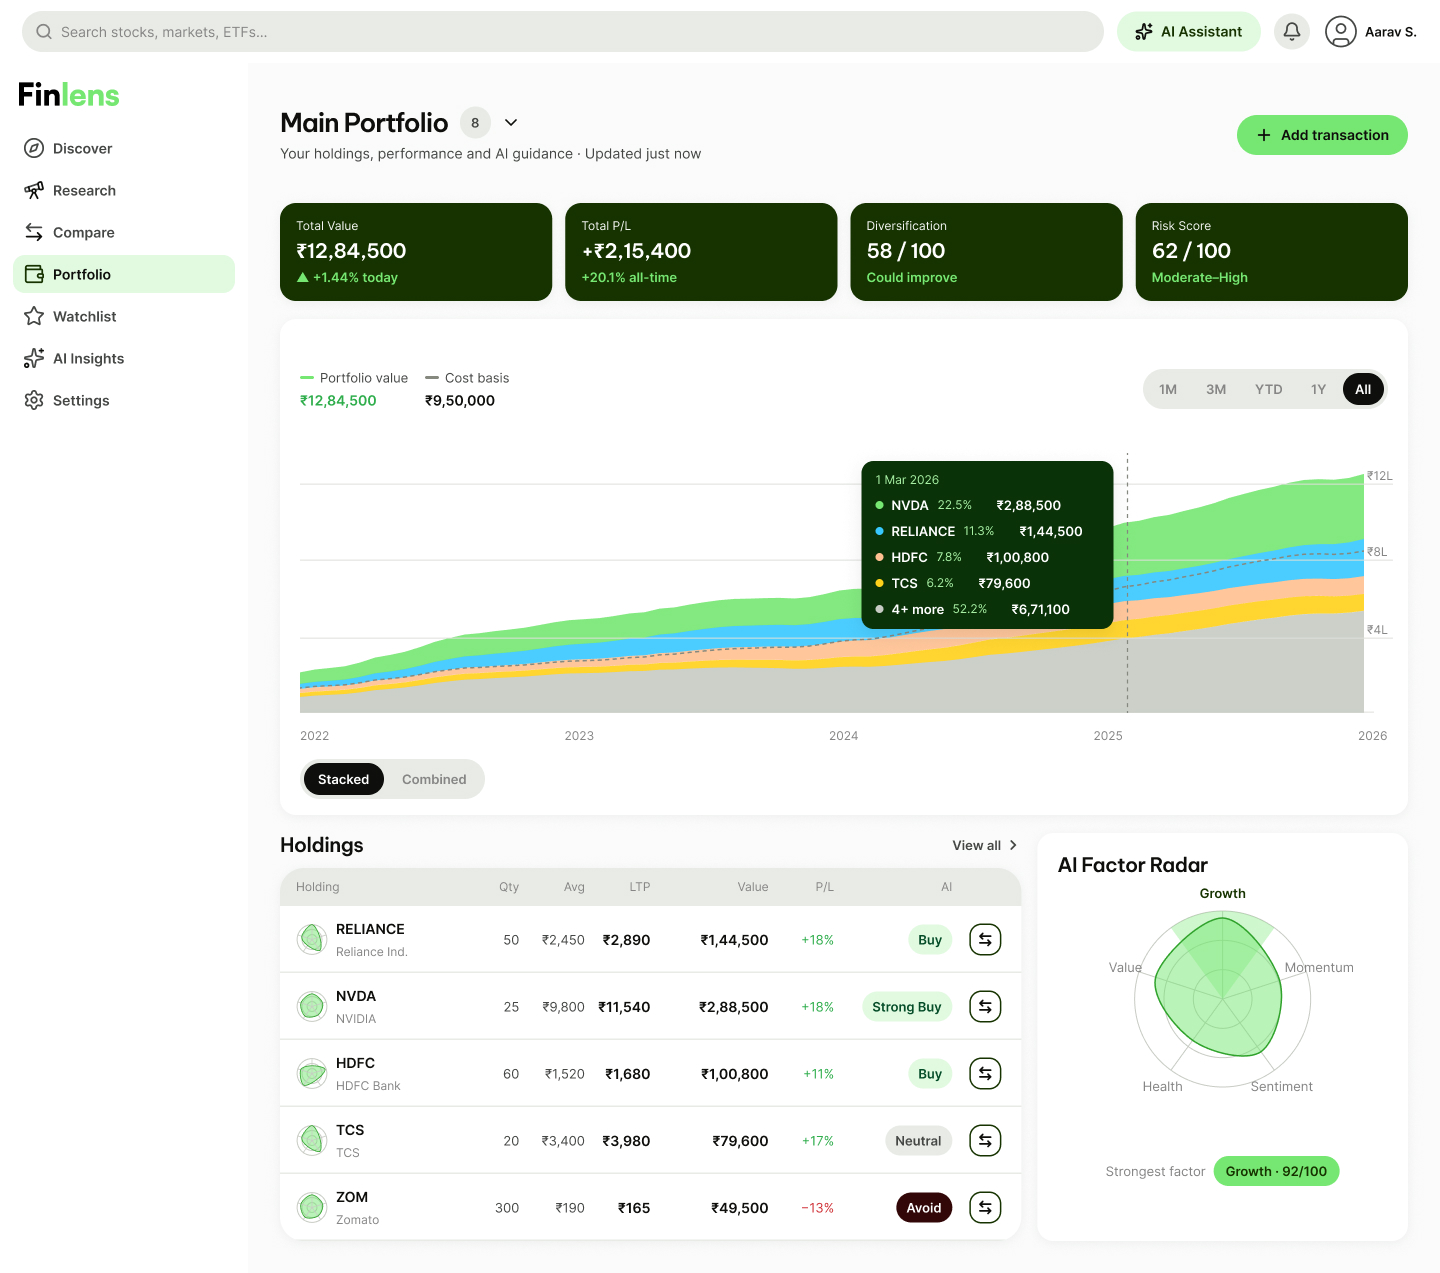Click the HDFC radar thumbnail icon
Image resolution: width=1440 pixels, height=1273 pixels.
tap(312, 1073)
